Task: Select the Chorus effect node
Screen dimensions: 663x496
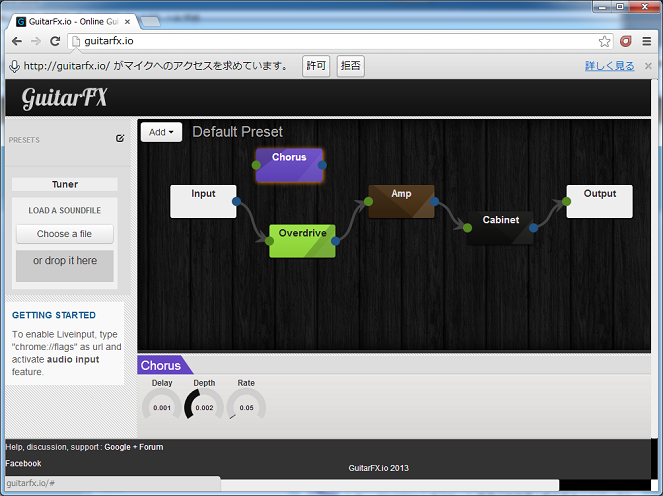Action: pyautogui.click(x=289, y=165)
